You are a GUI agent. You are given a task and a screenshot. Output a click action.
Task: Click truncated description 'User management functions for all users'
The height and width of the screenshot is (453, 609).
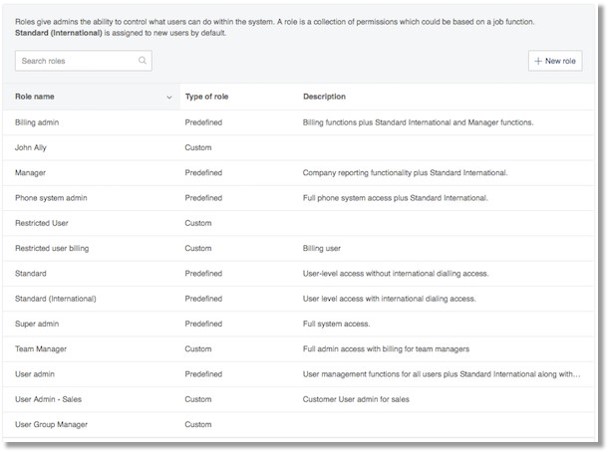click(x=442, y=374)
